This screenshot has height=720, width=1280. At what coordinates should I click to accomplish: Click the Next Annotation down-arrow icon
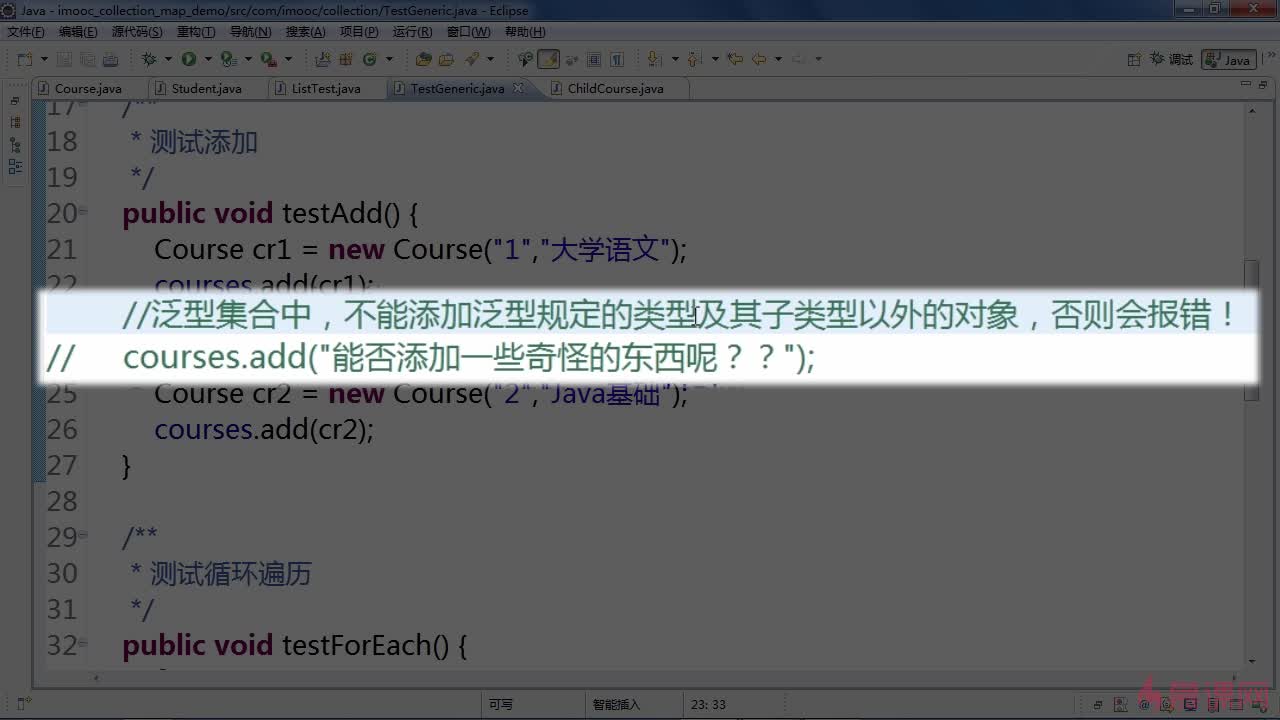[x=654, y=59]
